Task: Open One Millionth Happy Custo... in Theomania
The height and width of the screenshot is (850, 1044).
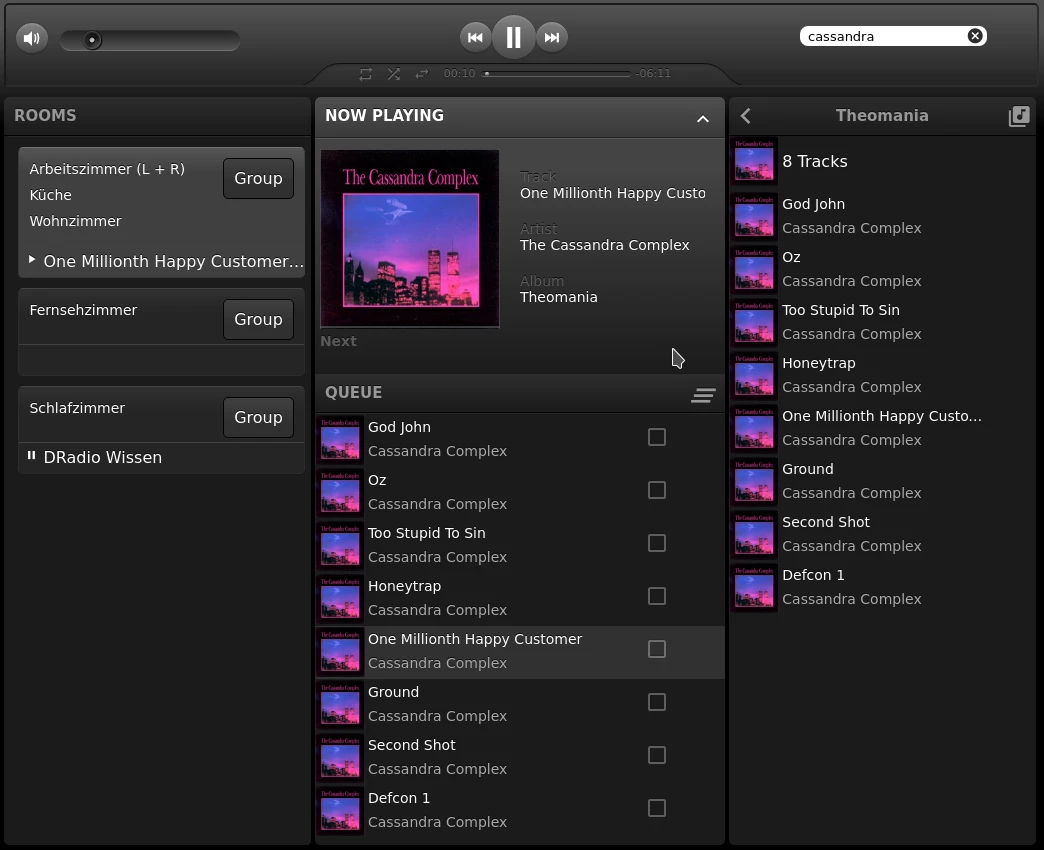Action: coord(882,429)
